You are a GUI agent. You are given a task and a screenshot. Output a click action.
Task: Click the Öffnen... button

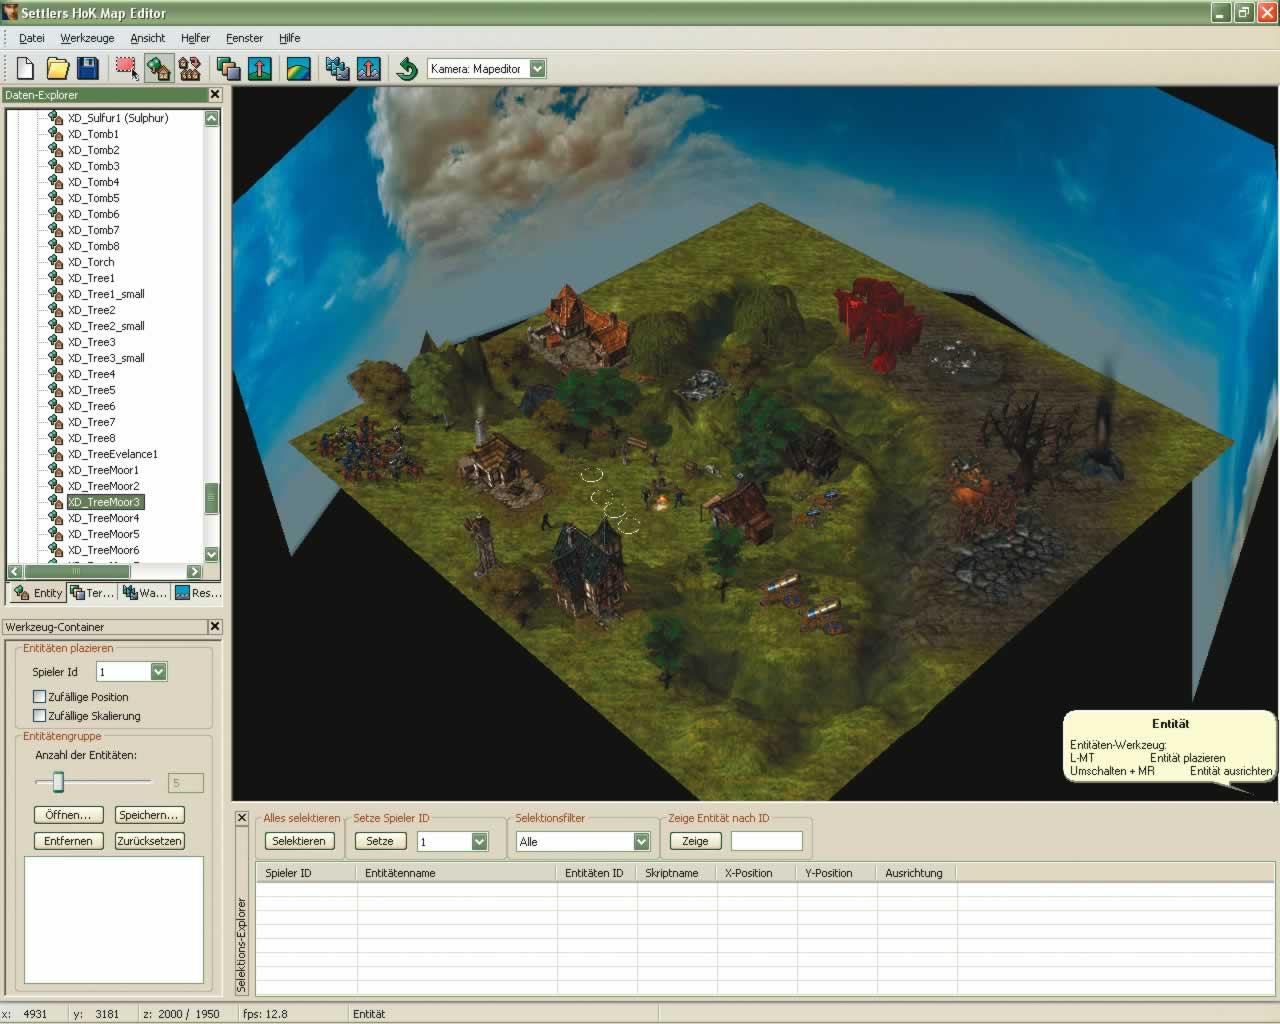click(x=68, y=815)
